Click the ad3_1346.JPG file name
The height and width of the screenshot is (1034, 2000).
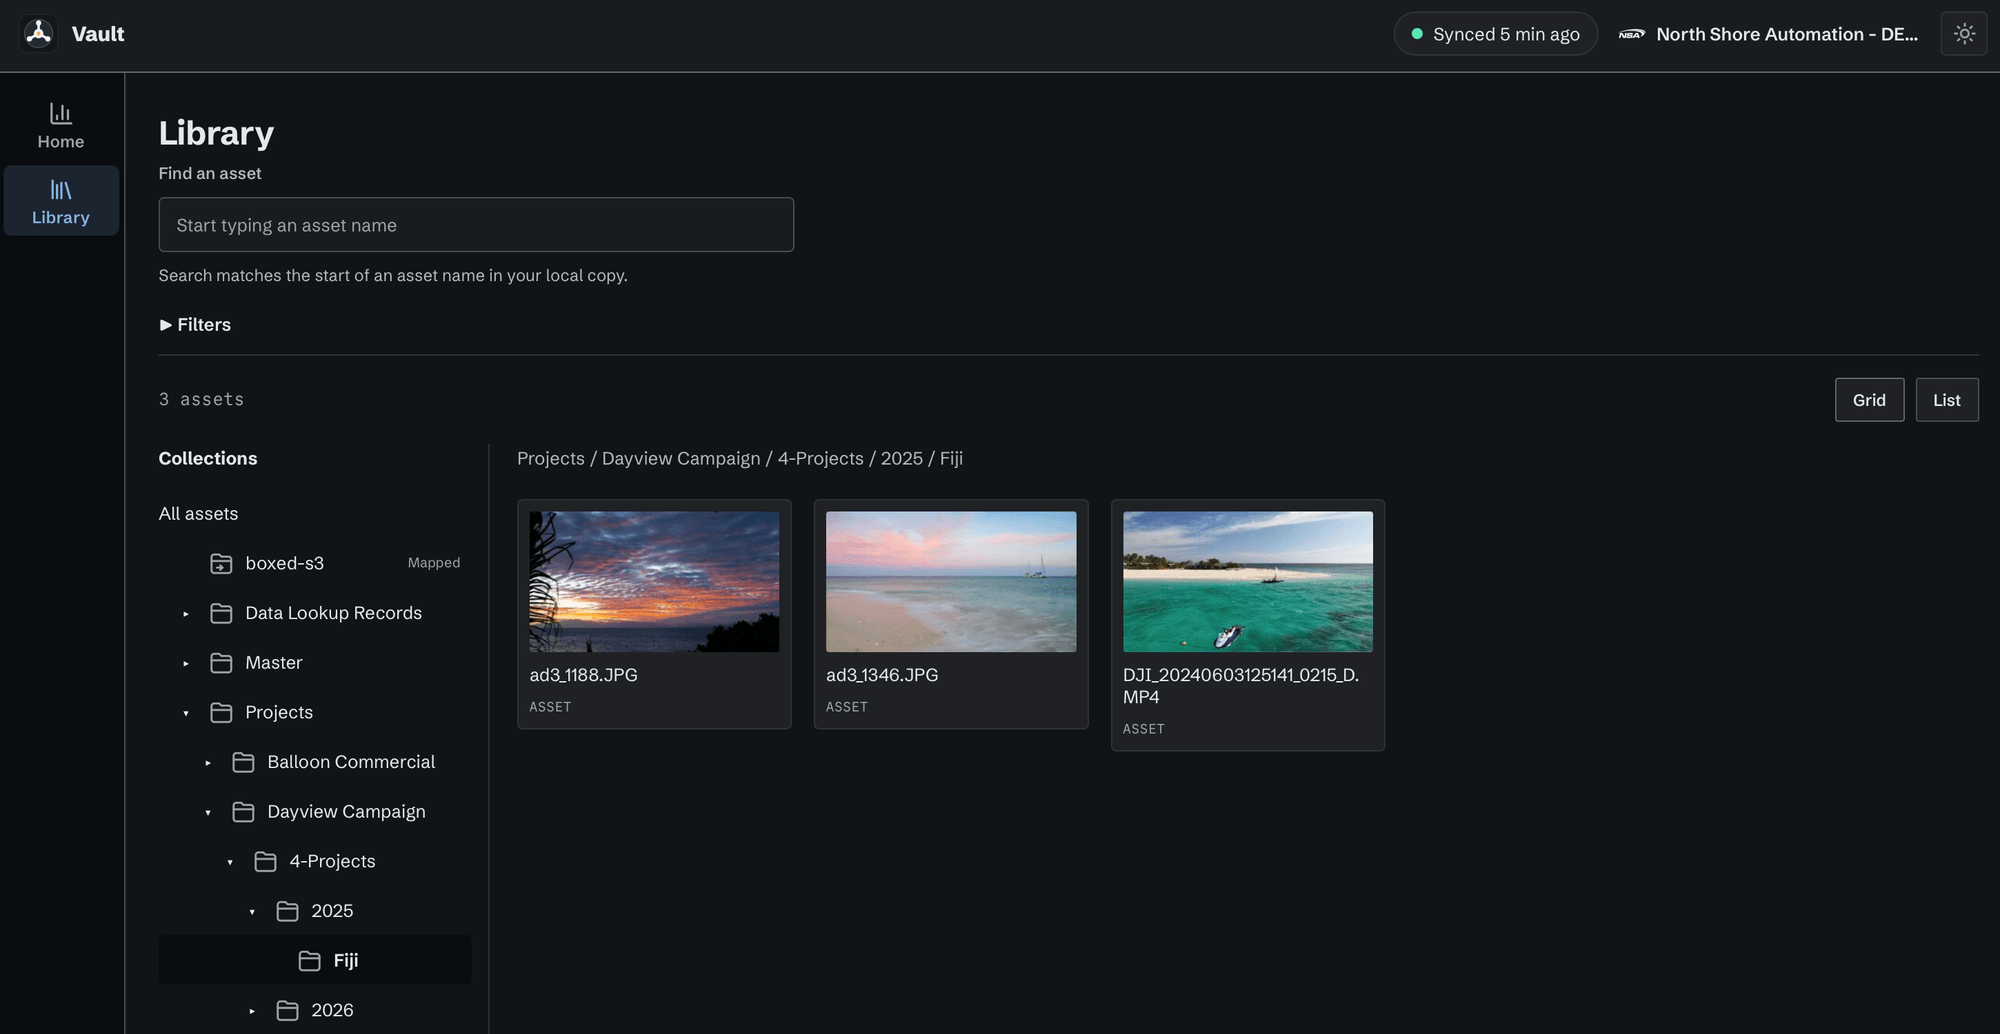pos(882,675)
